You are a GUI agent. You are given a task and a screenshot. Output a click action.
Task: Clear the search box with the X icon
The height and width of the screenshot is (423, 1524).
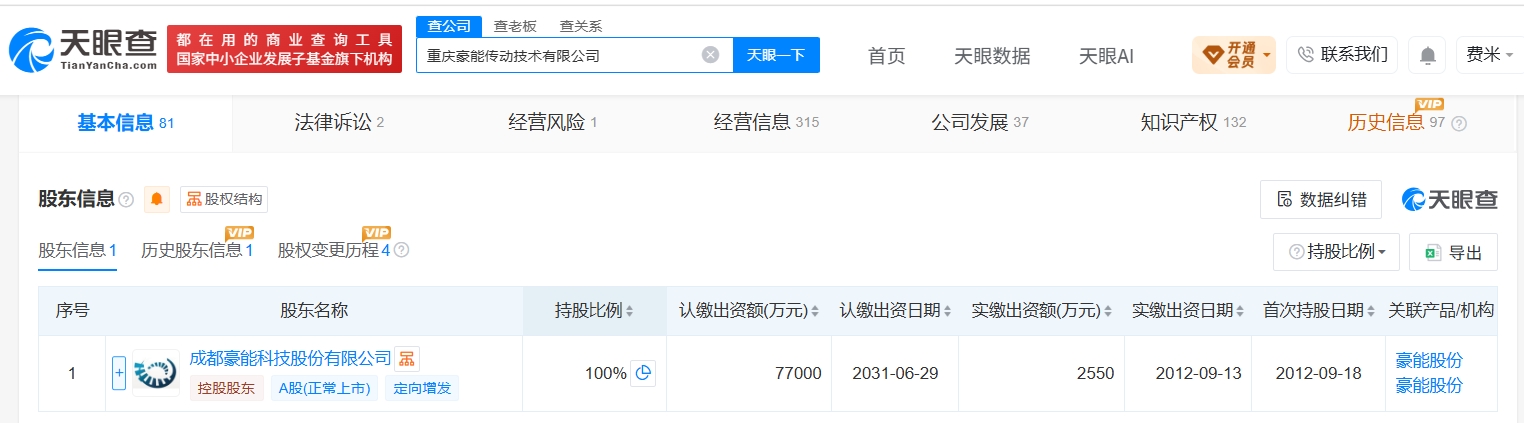point(710,55)
